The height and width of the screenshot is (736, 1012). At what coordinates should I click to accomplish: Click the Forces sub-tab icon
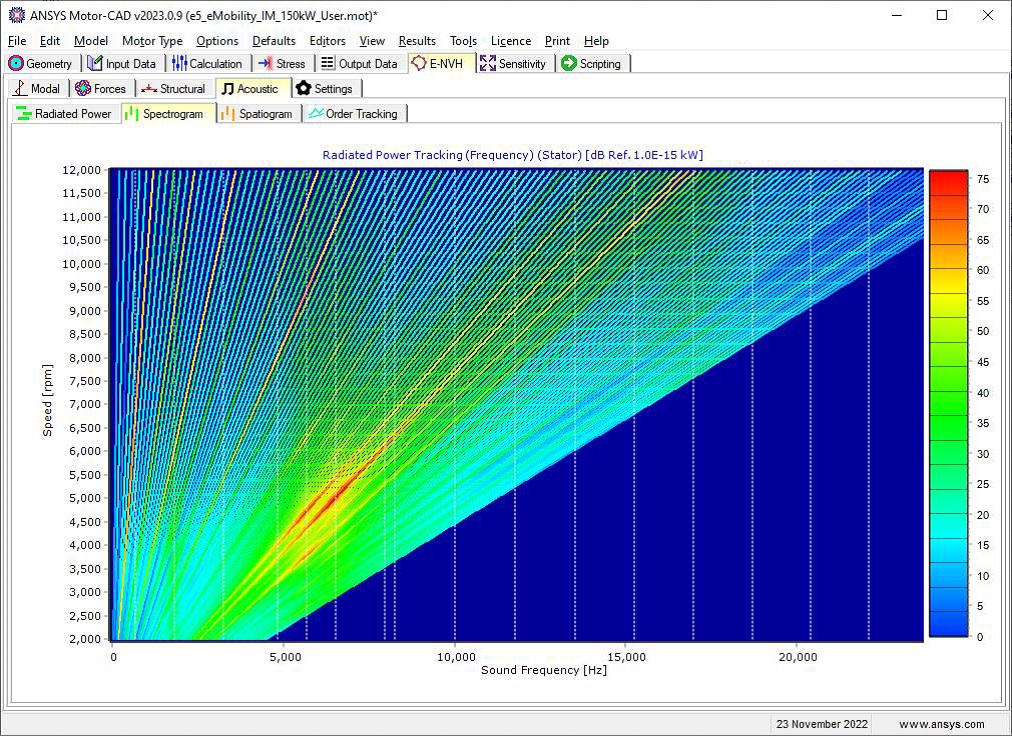(x=83, y=88)
